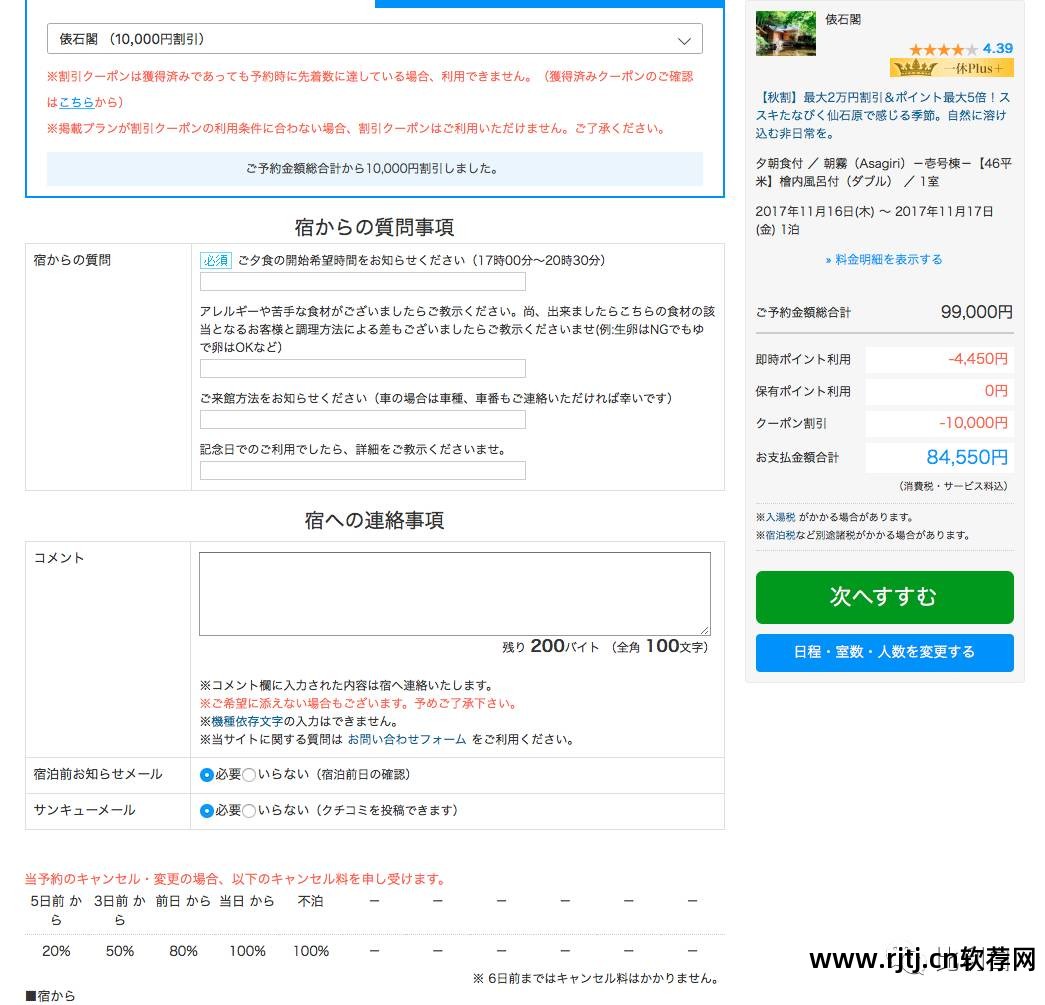Image resolution: width=1045 pixels, height=1005 pixels.
Task: Open the 機種依存文字 link
Action: pyautogui.click(x=247, y=721)
